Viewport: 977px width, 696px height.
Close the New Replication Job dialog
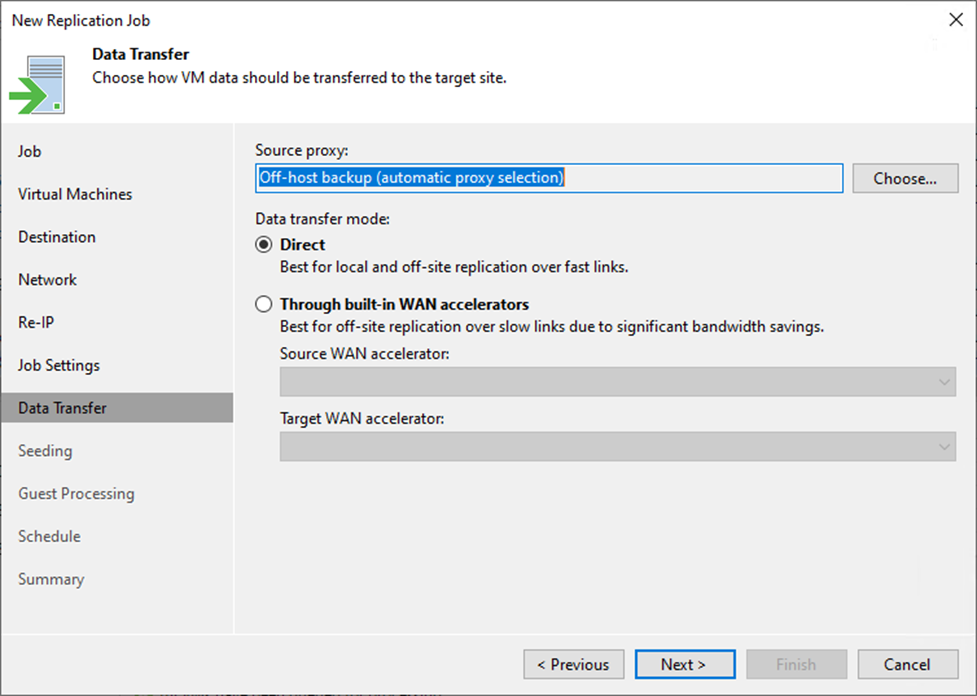click(x=954, y=20)
